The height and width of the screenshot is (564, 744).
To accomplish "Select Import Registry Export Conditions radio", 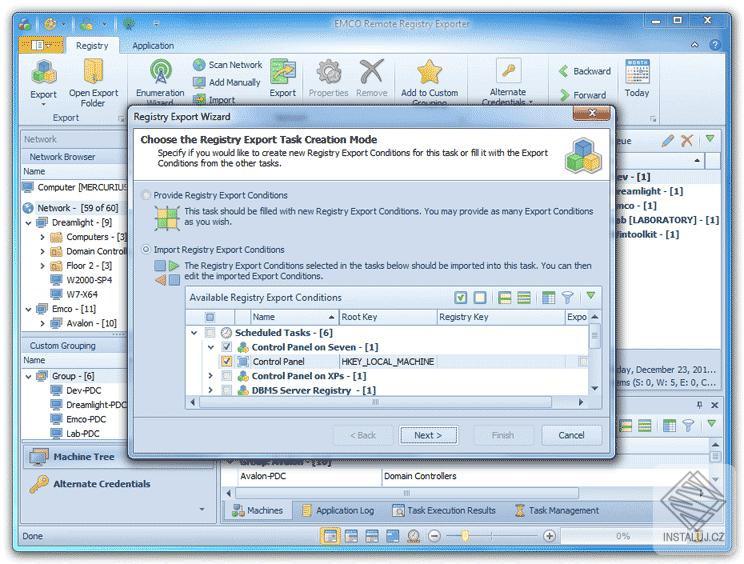I will coord(146,250).
